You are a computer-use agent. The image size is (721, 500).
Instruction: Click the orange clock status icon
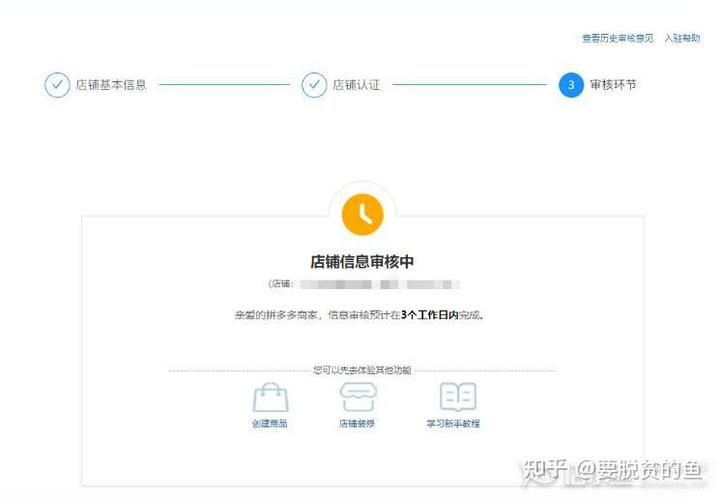[x=363, y=214]
